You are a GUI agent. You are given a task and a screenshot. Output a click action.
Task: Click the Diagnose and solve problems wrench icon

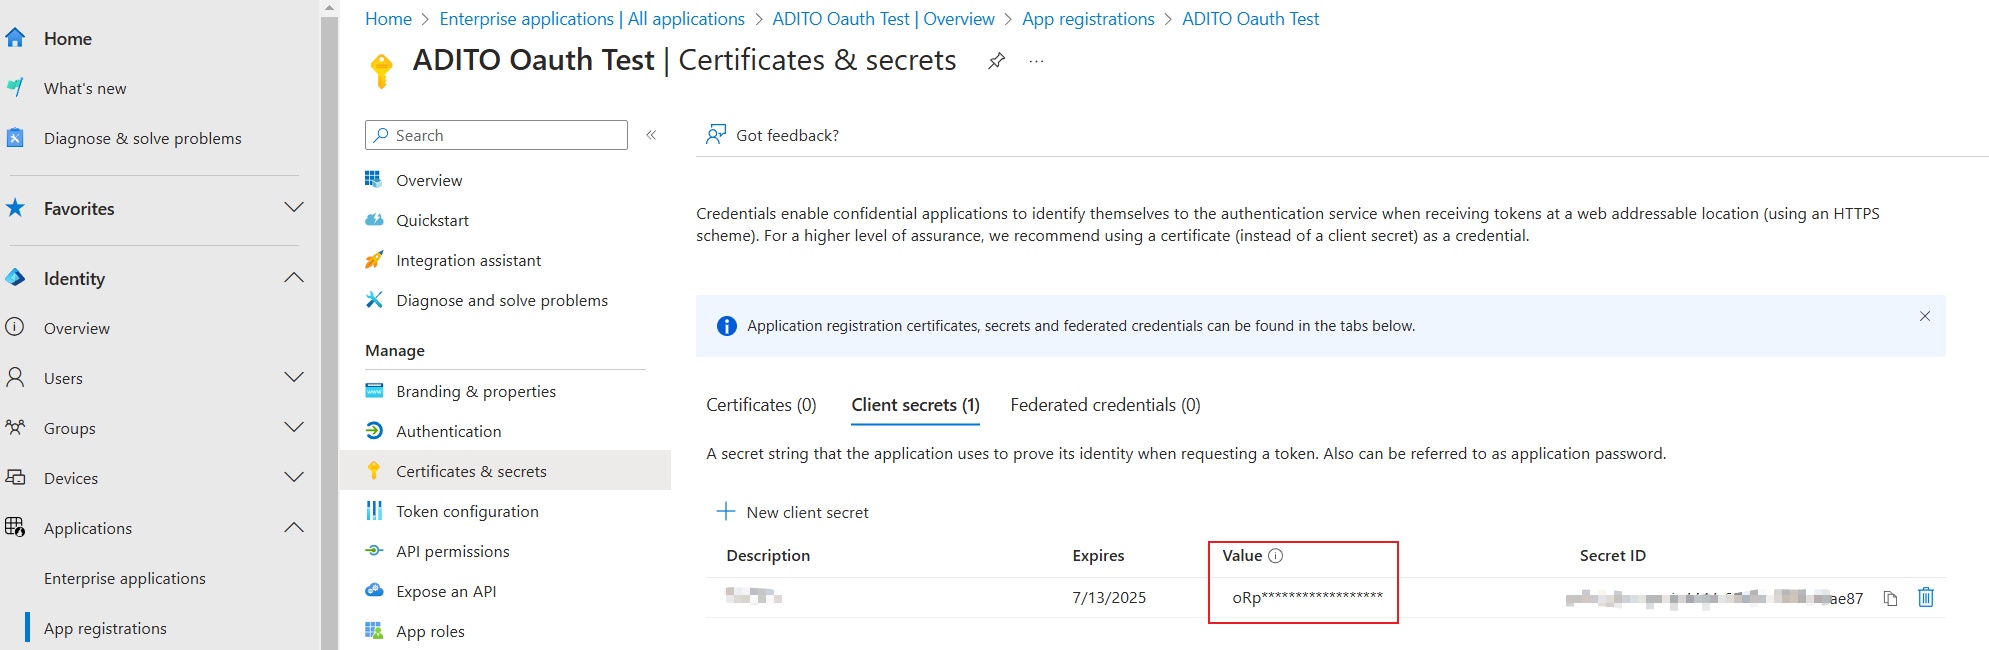coord(374,299)
